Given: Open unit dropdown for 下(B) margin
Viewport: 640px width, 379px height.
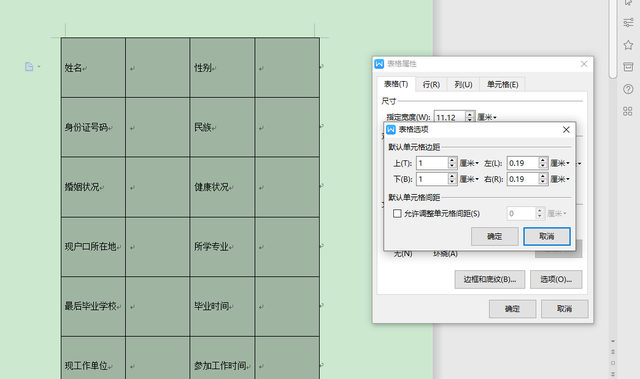Looking at the screenshot, I should [x=469, y=179].
